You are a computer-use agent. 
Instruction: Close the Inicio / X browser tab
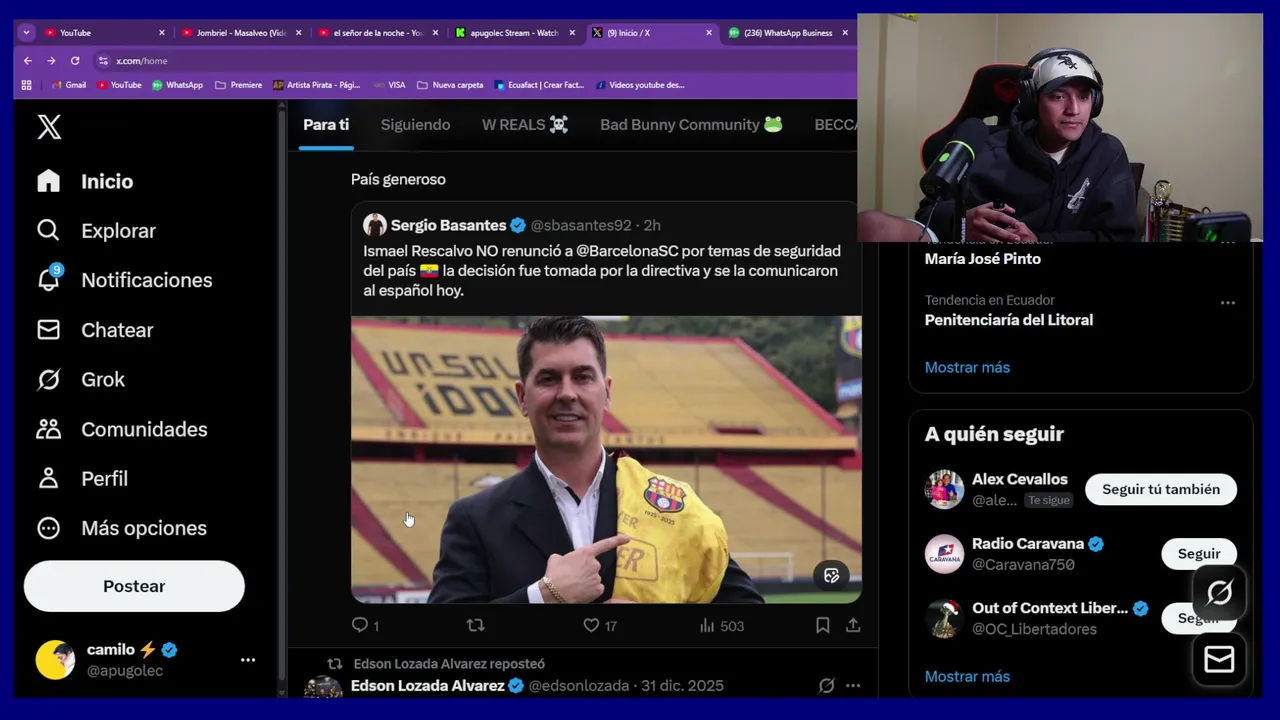point(709,33)
